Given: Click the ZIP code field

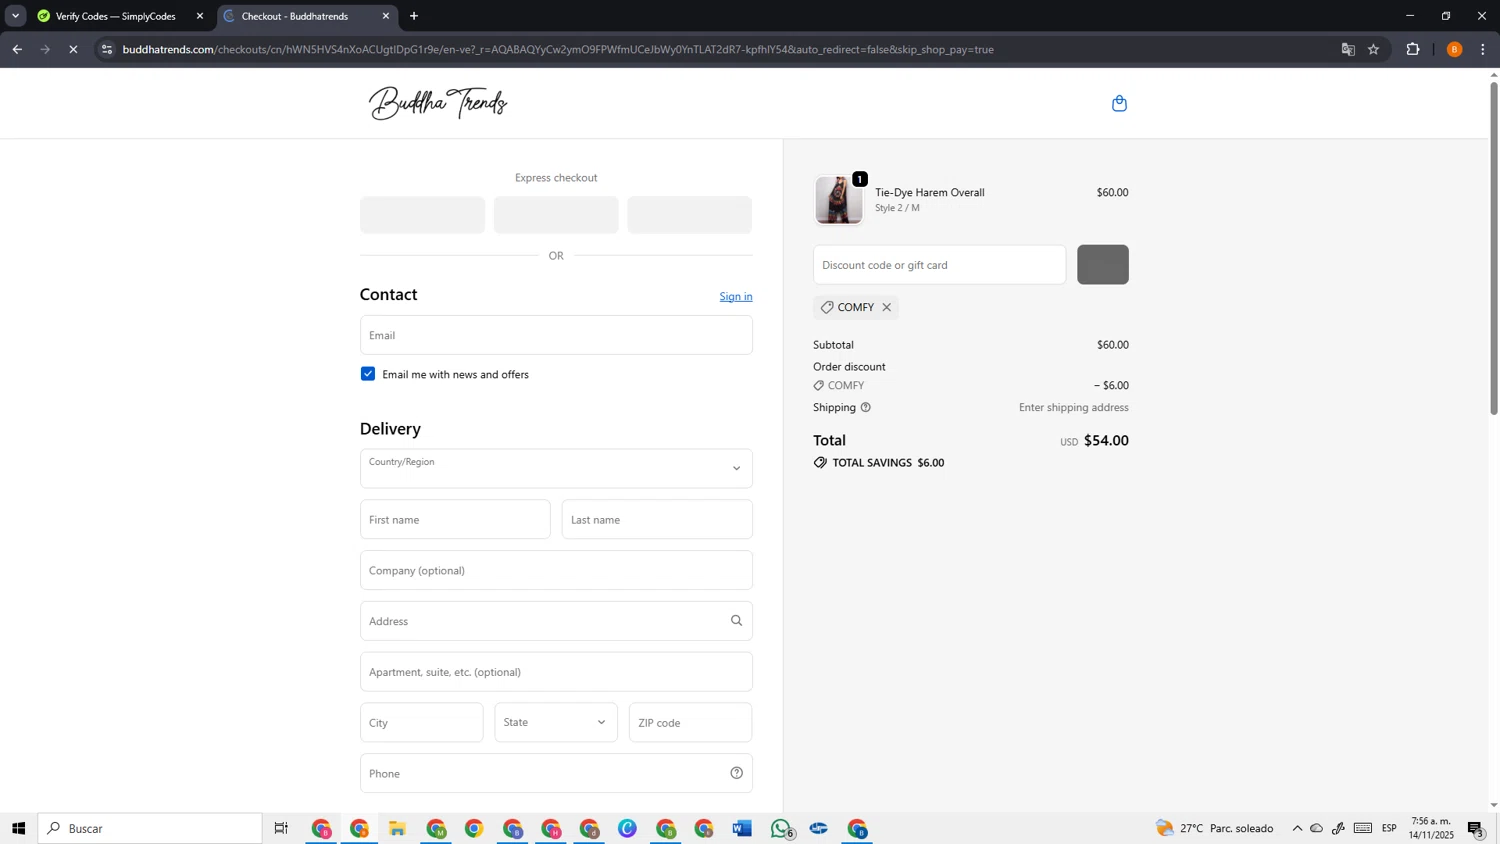Looking at the screenshot, I should 690,722.
